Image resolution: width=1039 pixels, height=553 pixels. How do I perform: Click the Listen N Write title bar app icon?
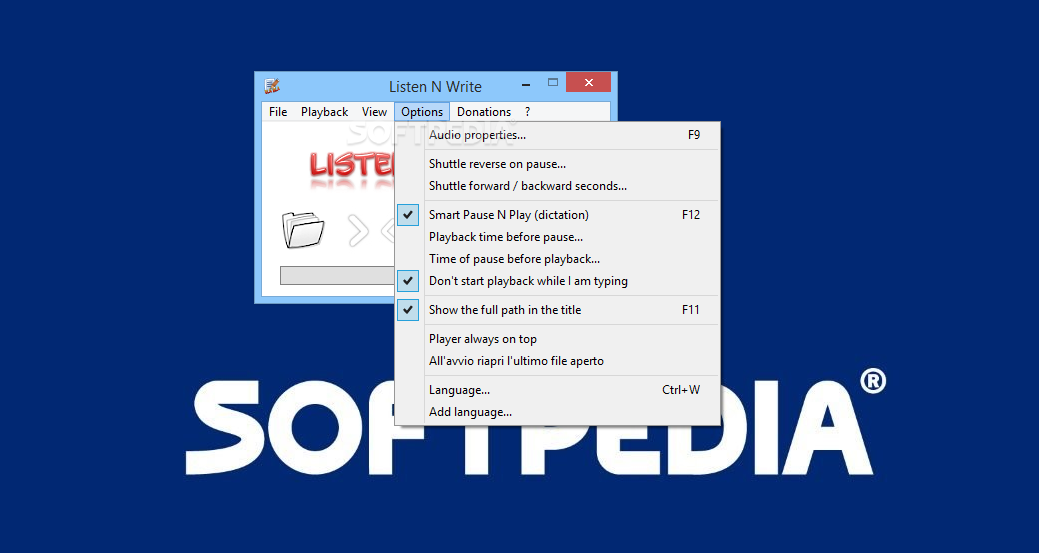coord(272,86)
